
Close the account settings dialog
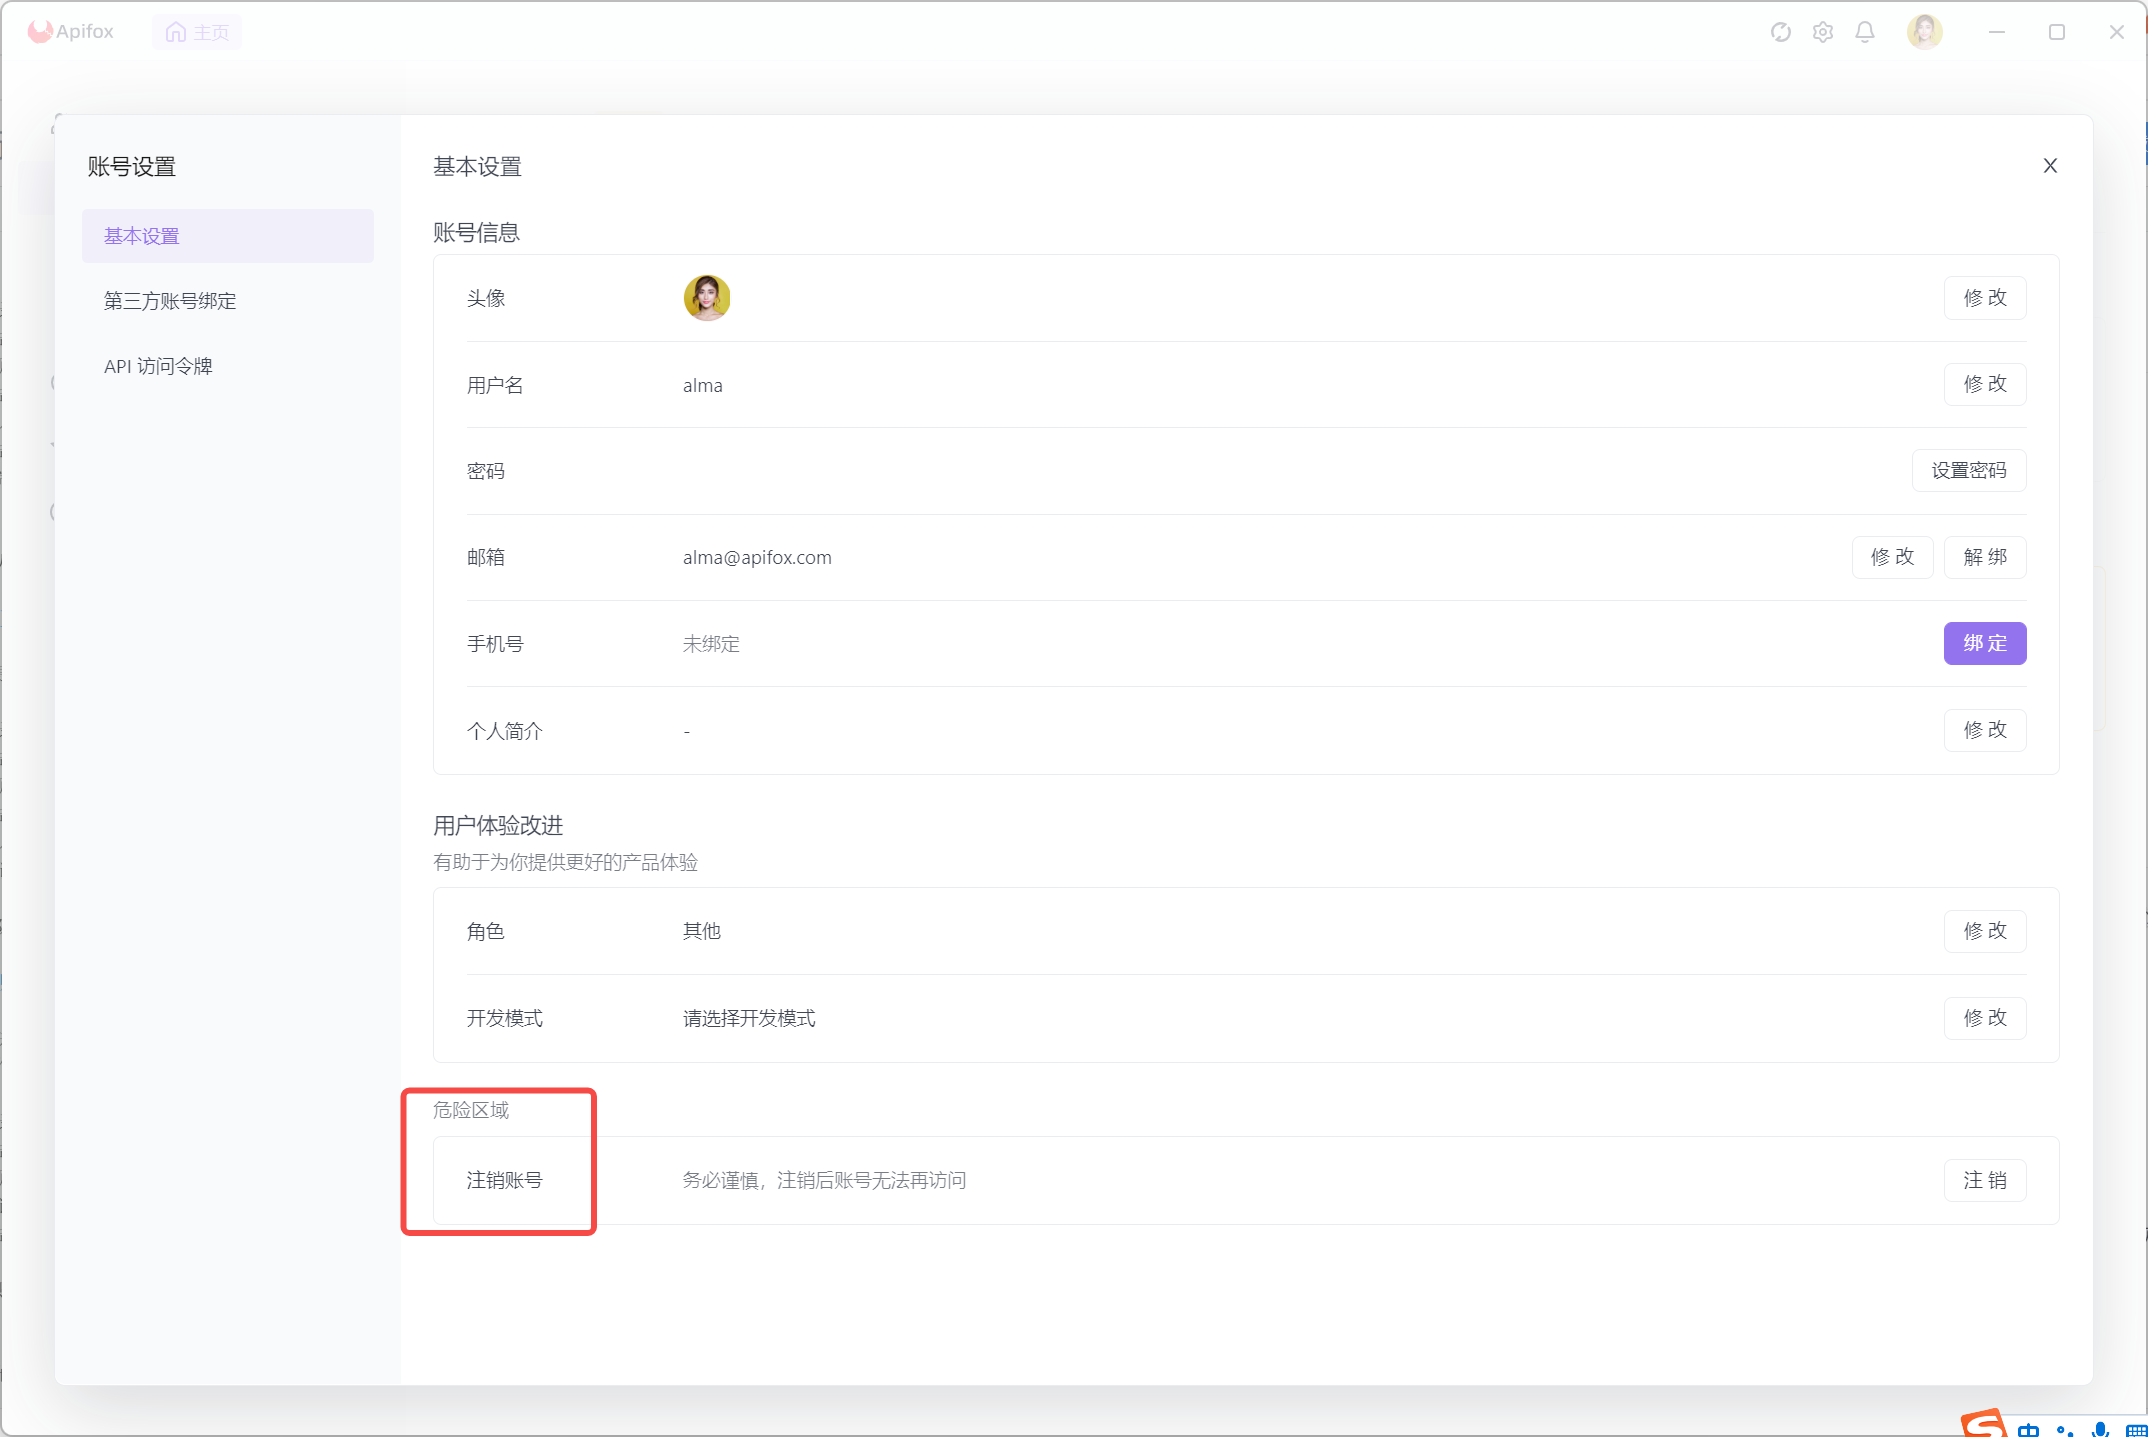pyautogui.click(x=2050, y=166)
